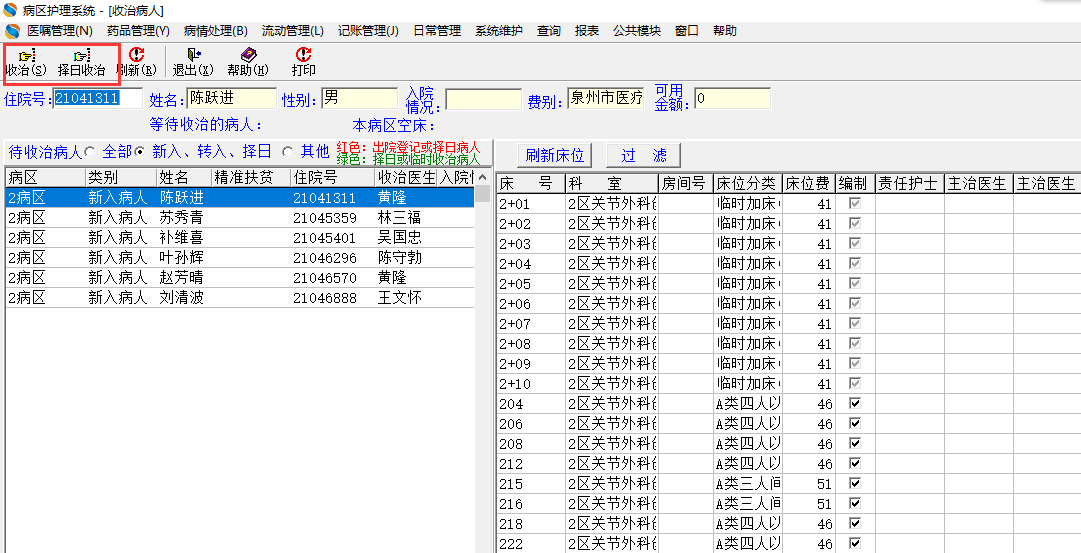Open the 窗口 menu
The image size is (1081, 553).
[687, 31]
